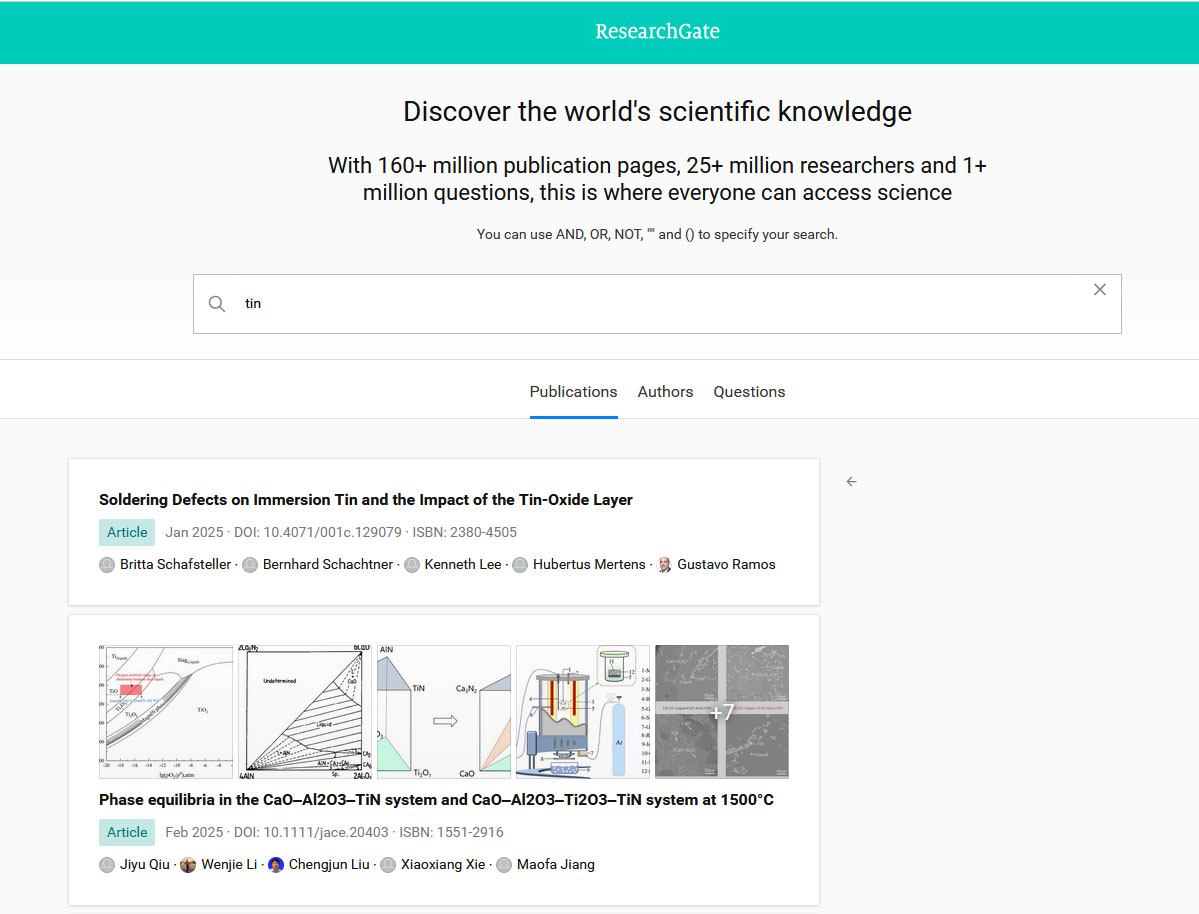Open the first phase diagram thumbnail
1199x914 pixels.
[166, 712]
